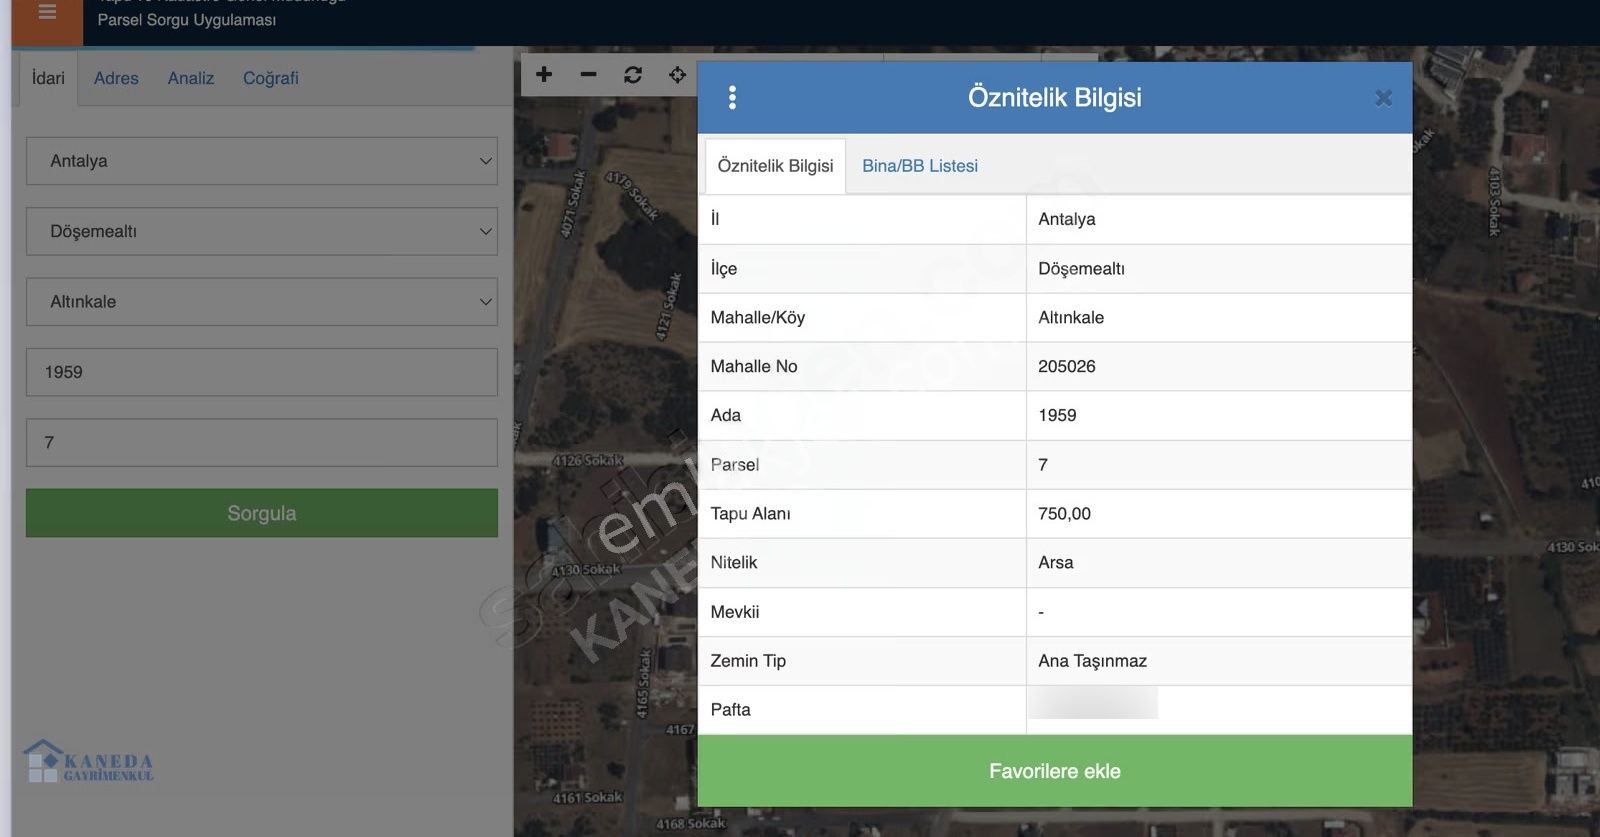Focus the Ada input field containing 1959
The width and height of the screenshot is (1600, 837).
262,372
